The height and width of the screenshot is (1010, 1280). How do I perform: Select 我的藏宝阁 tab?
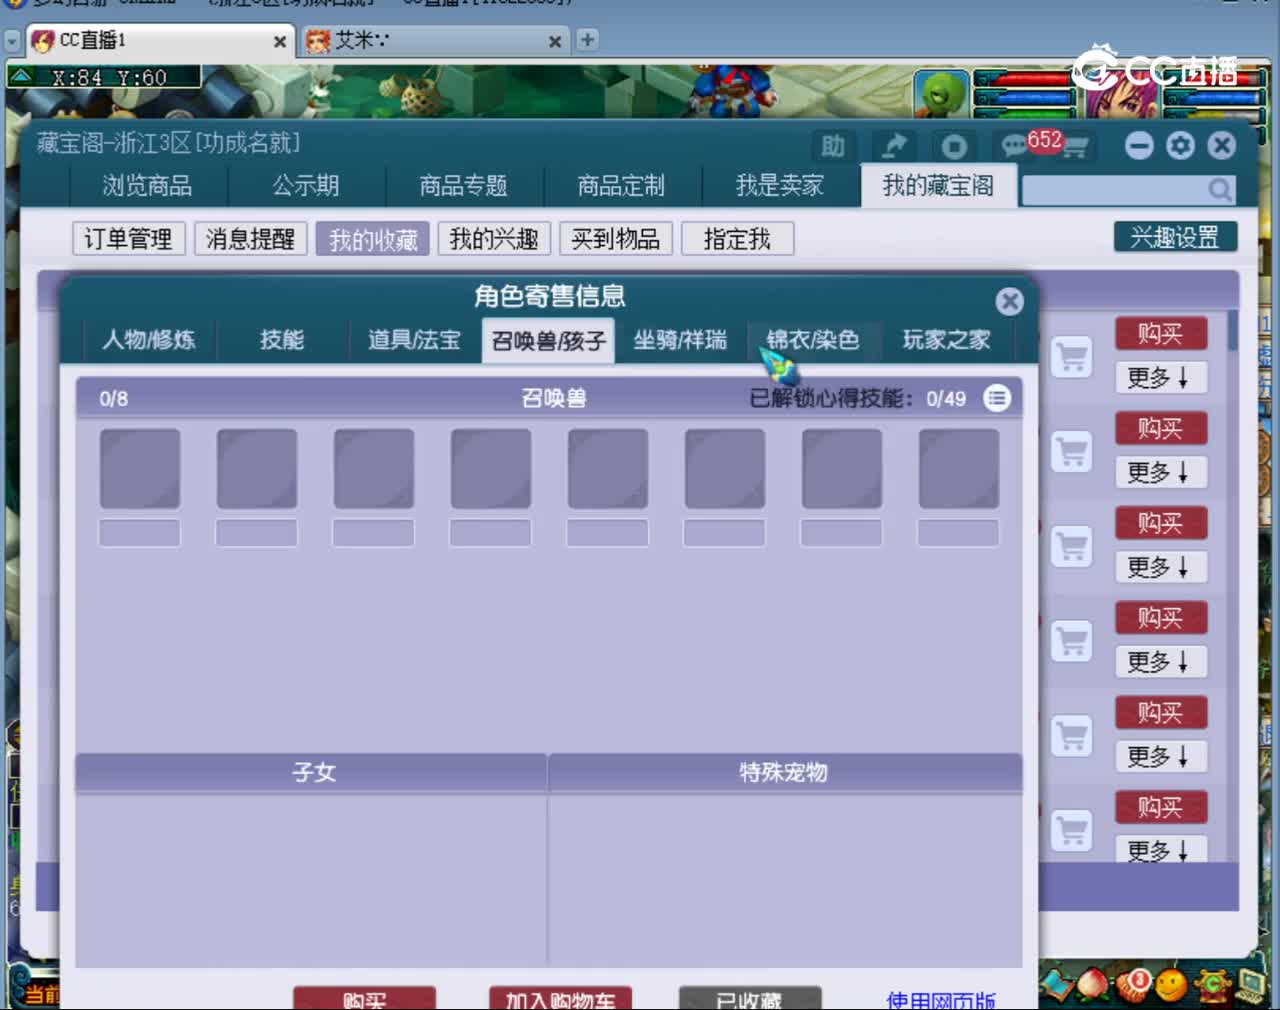coord(938,186)
